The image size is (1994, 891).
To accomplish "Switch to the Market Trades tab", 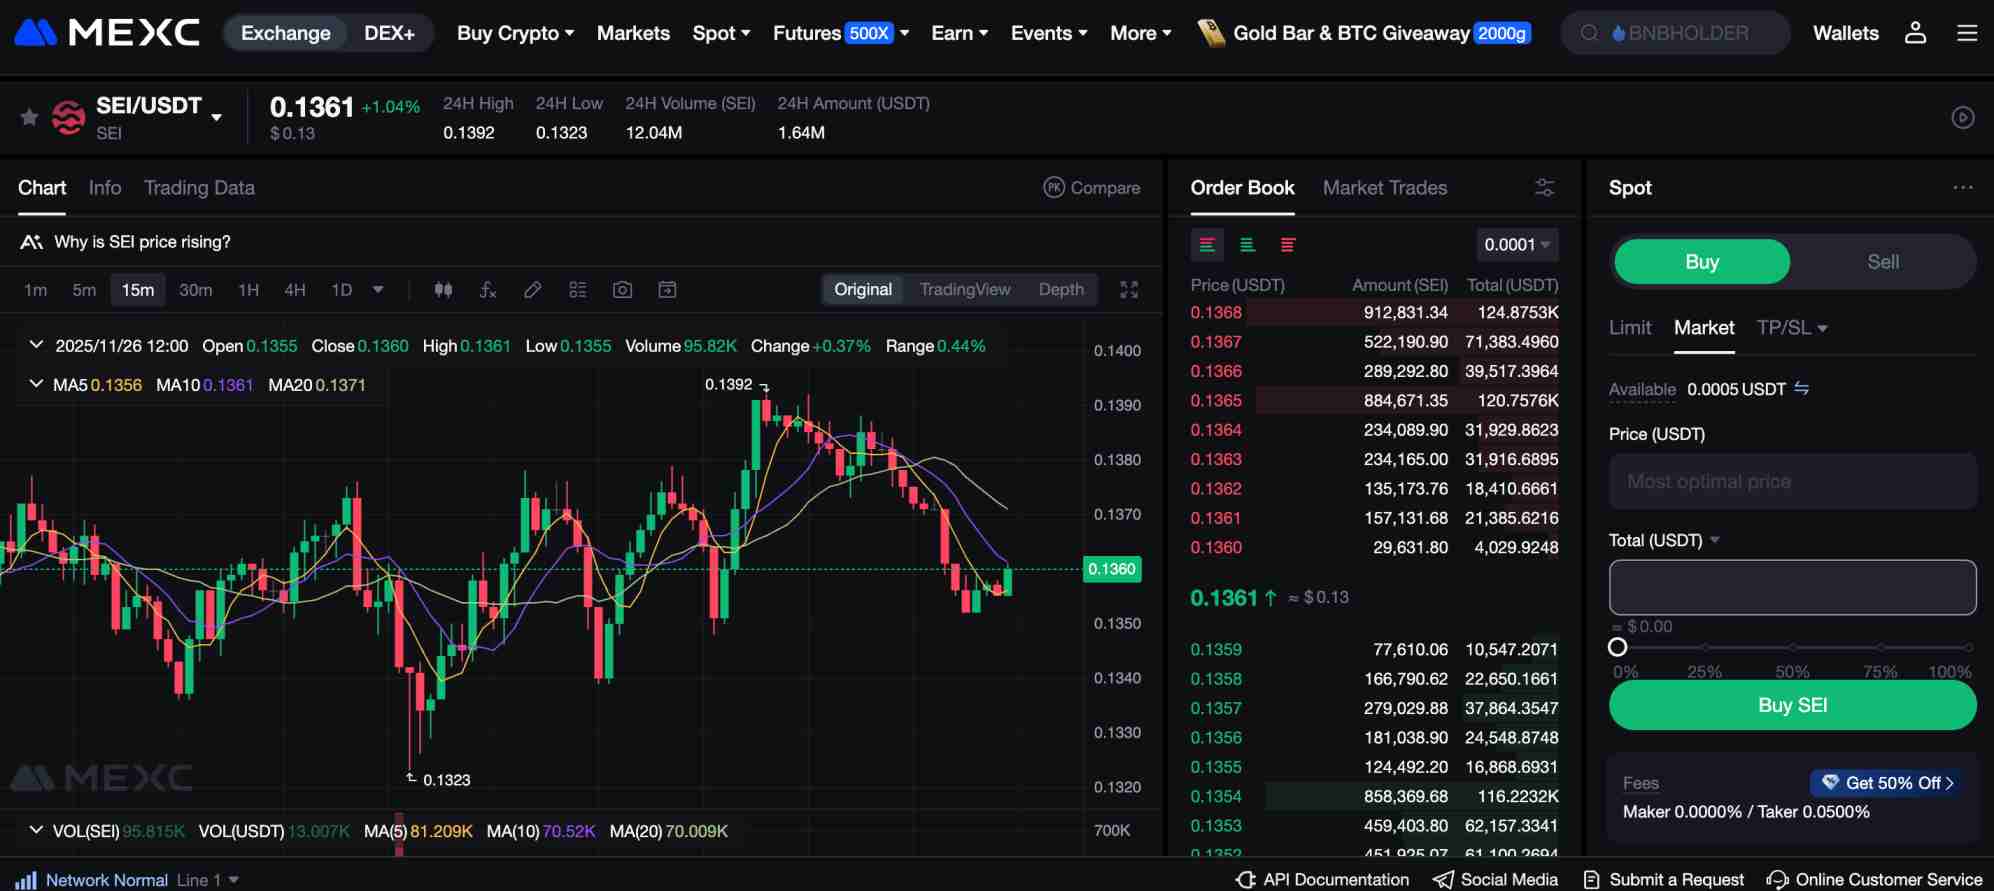I will point(1385,188).
